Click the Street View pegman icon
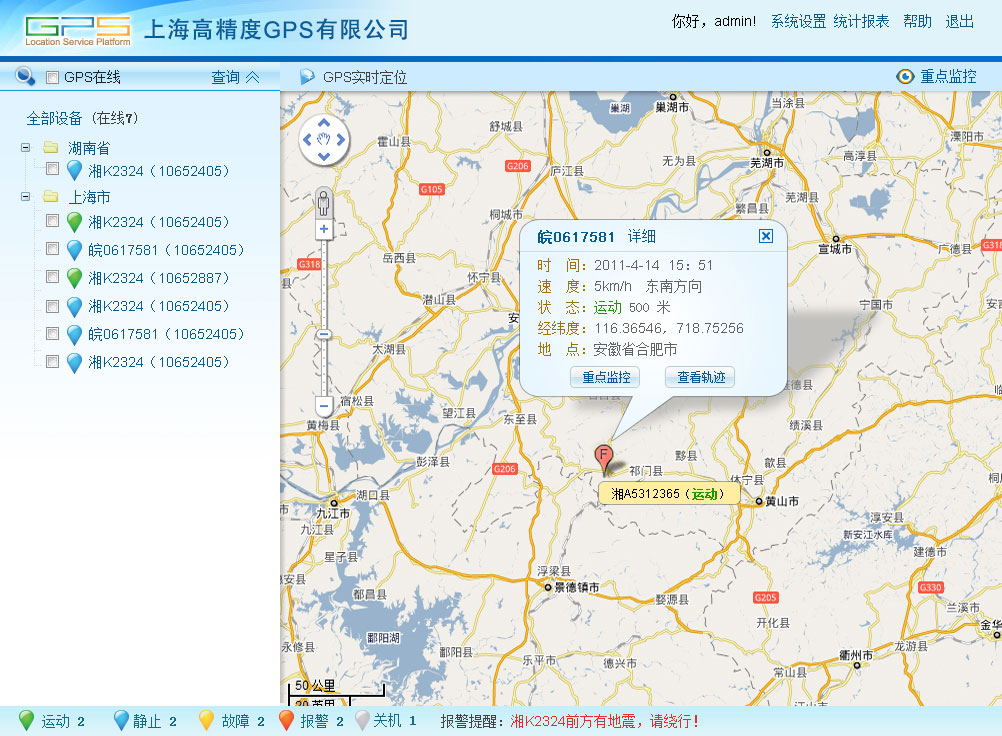 click(x=324, y=202)
